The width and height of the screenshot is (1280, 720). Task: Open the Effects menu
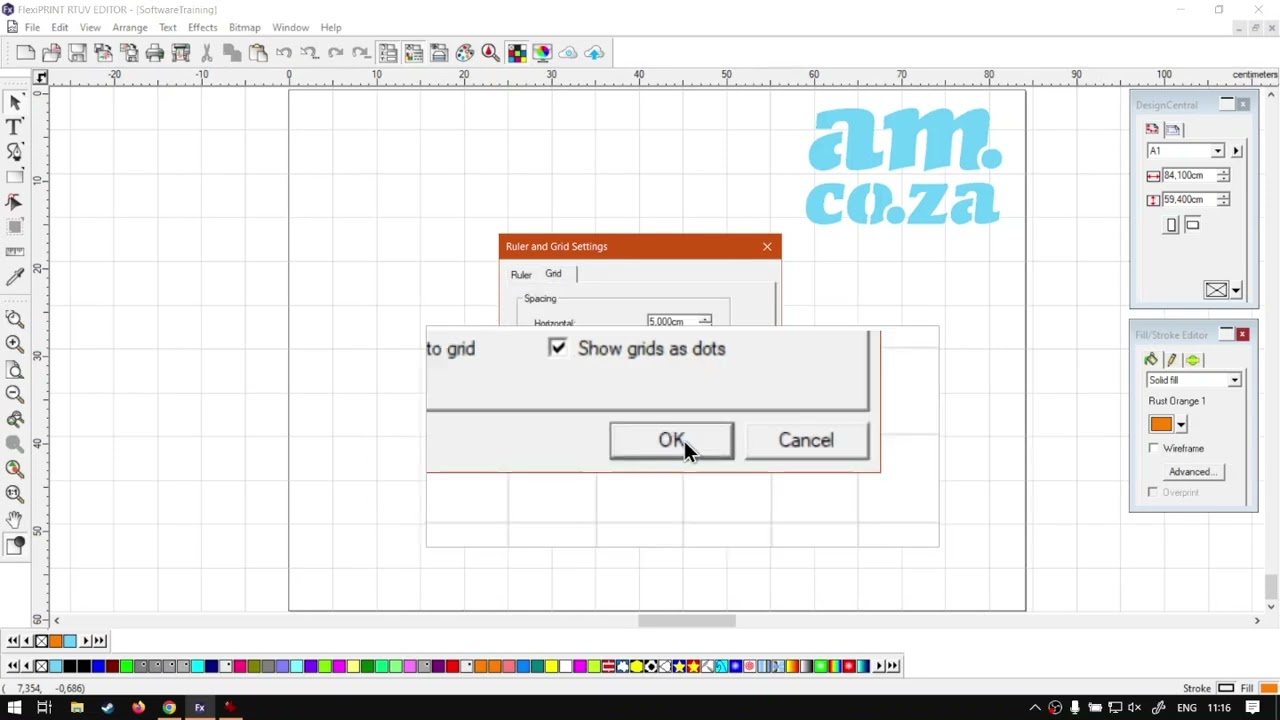click(x=202, y=27)
